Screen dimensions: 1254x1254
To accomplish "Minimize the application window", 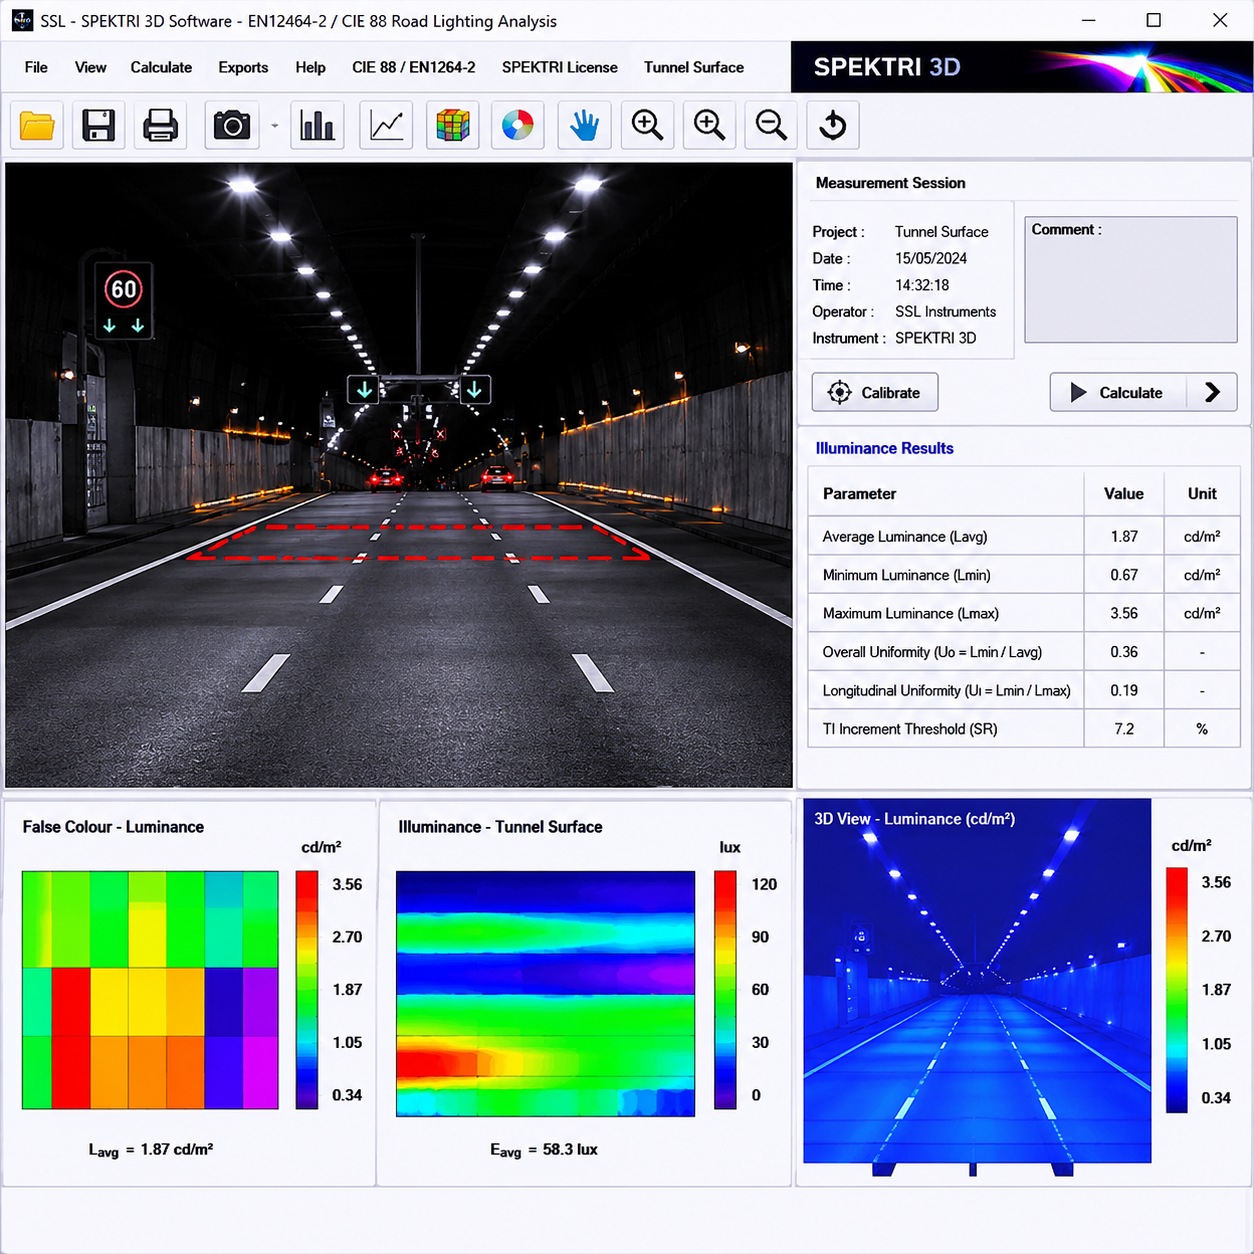I will coord(1089,20).
